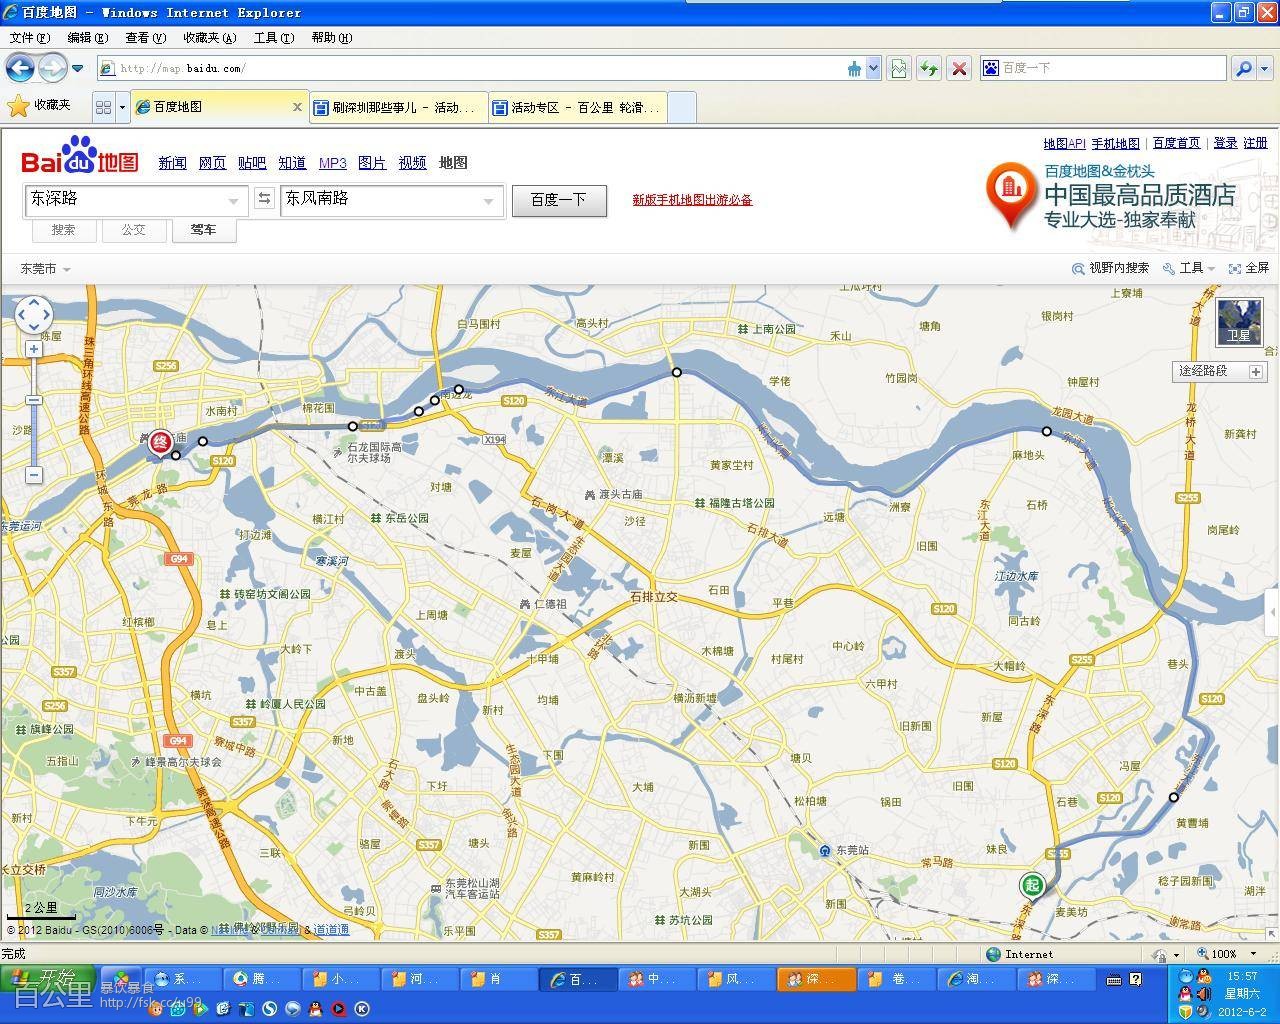
Task: Open the 工具 tools dropdown
Action: tap(1190, 268)
